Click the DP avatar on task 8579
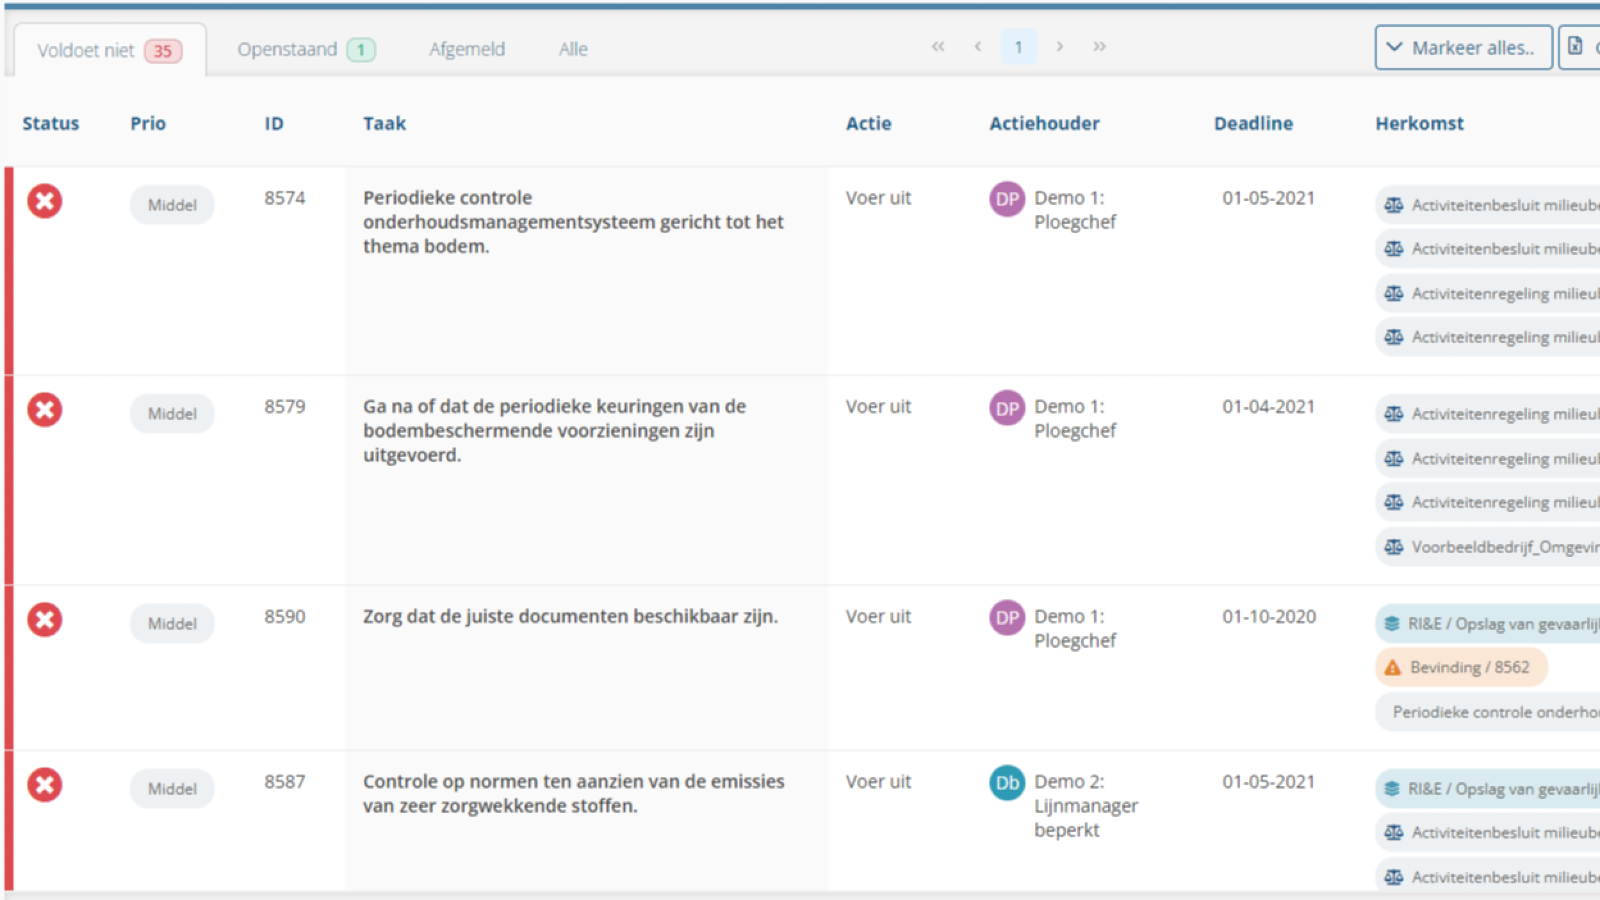Screen dimensions: 1600x900 [x=1007, y=408]
